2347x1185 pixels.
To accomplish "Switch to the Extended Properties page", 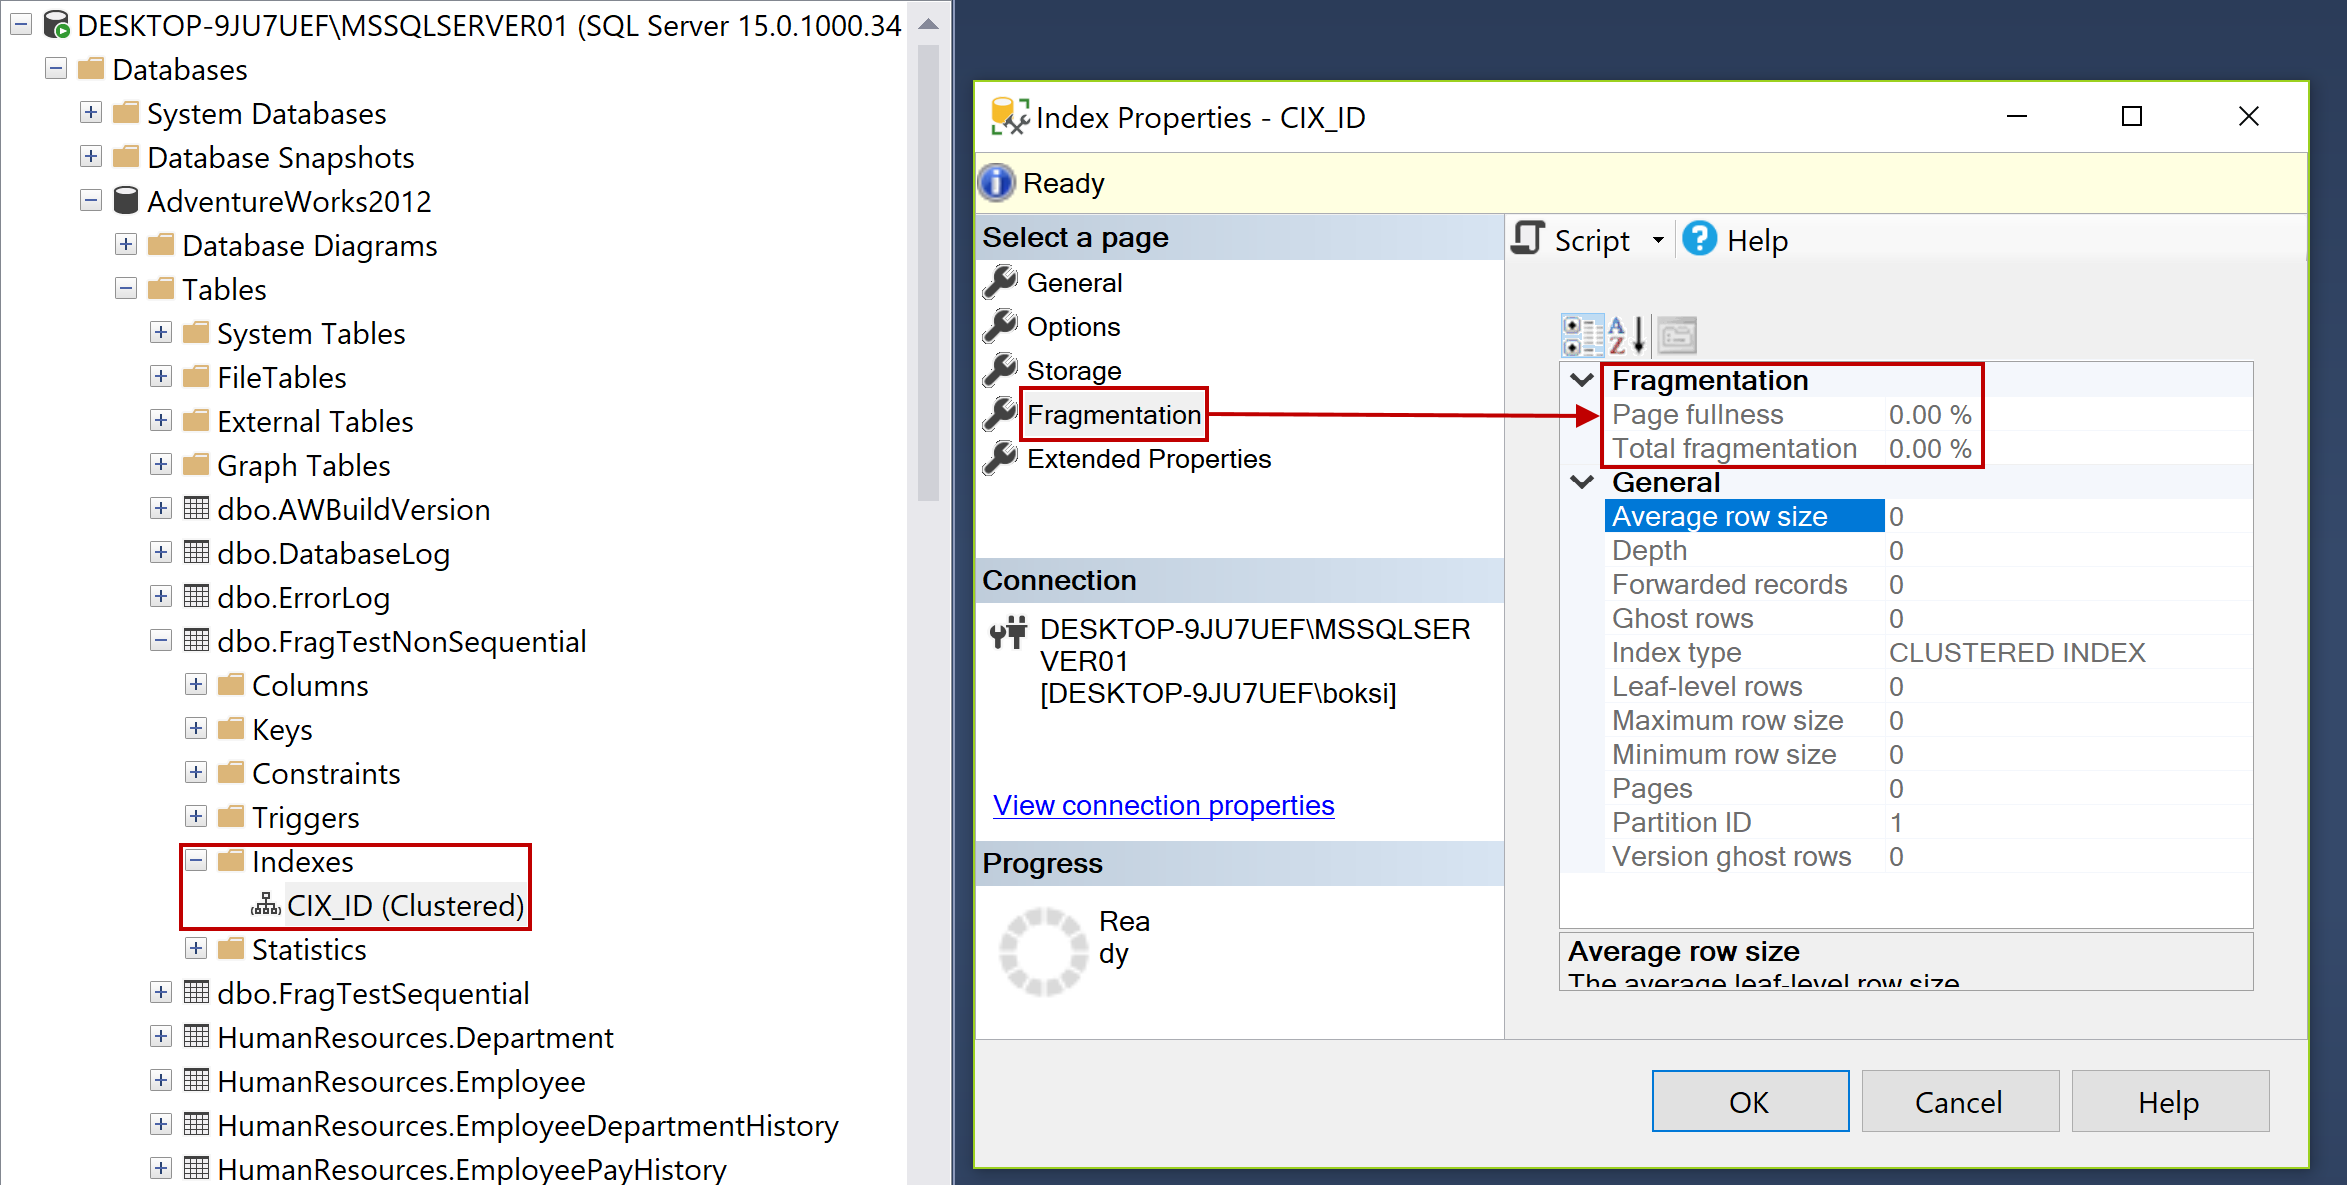I will tap(1148, 459).
